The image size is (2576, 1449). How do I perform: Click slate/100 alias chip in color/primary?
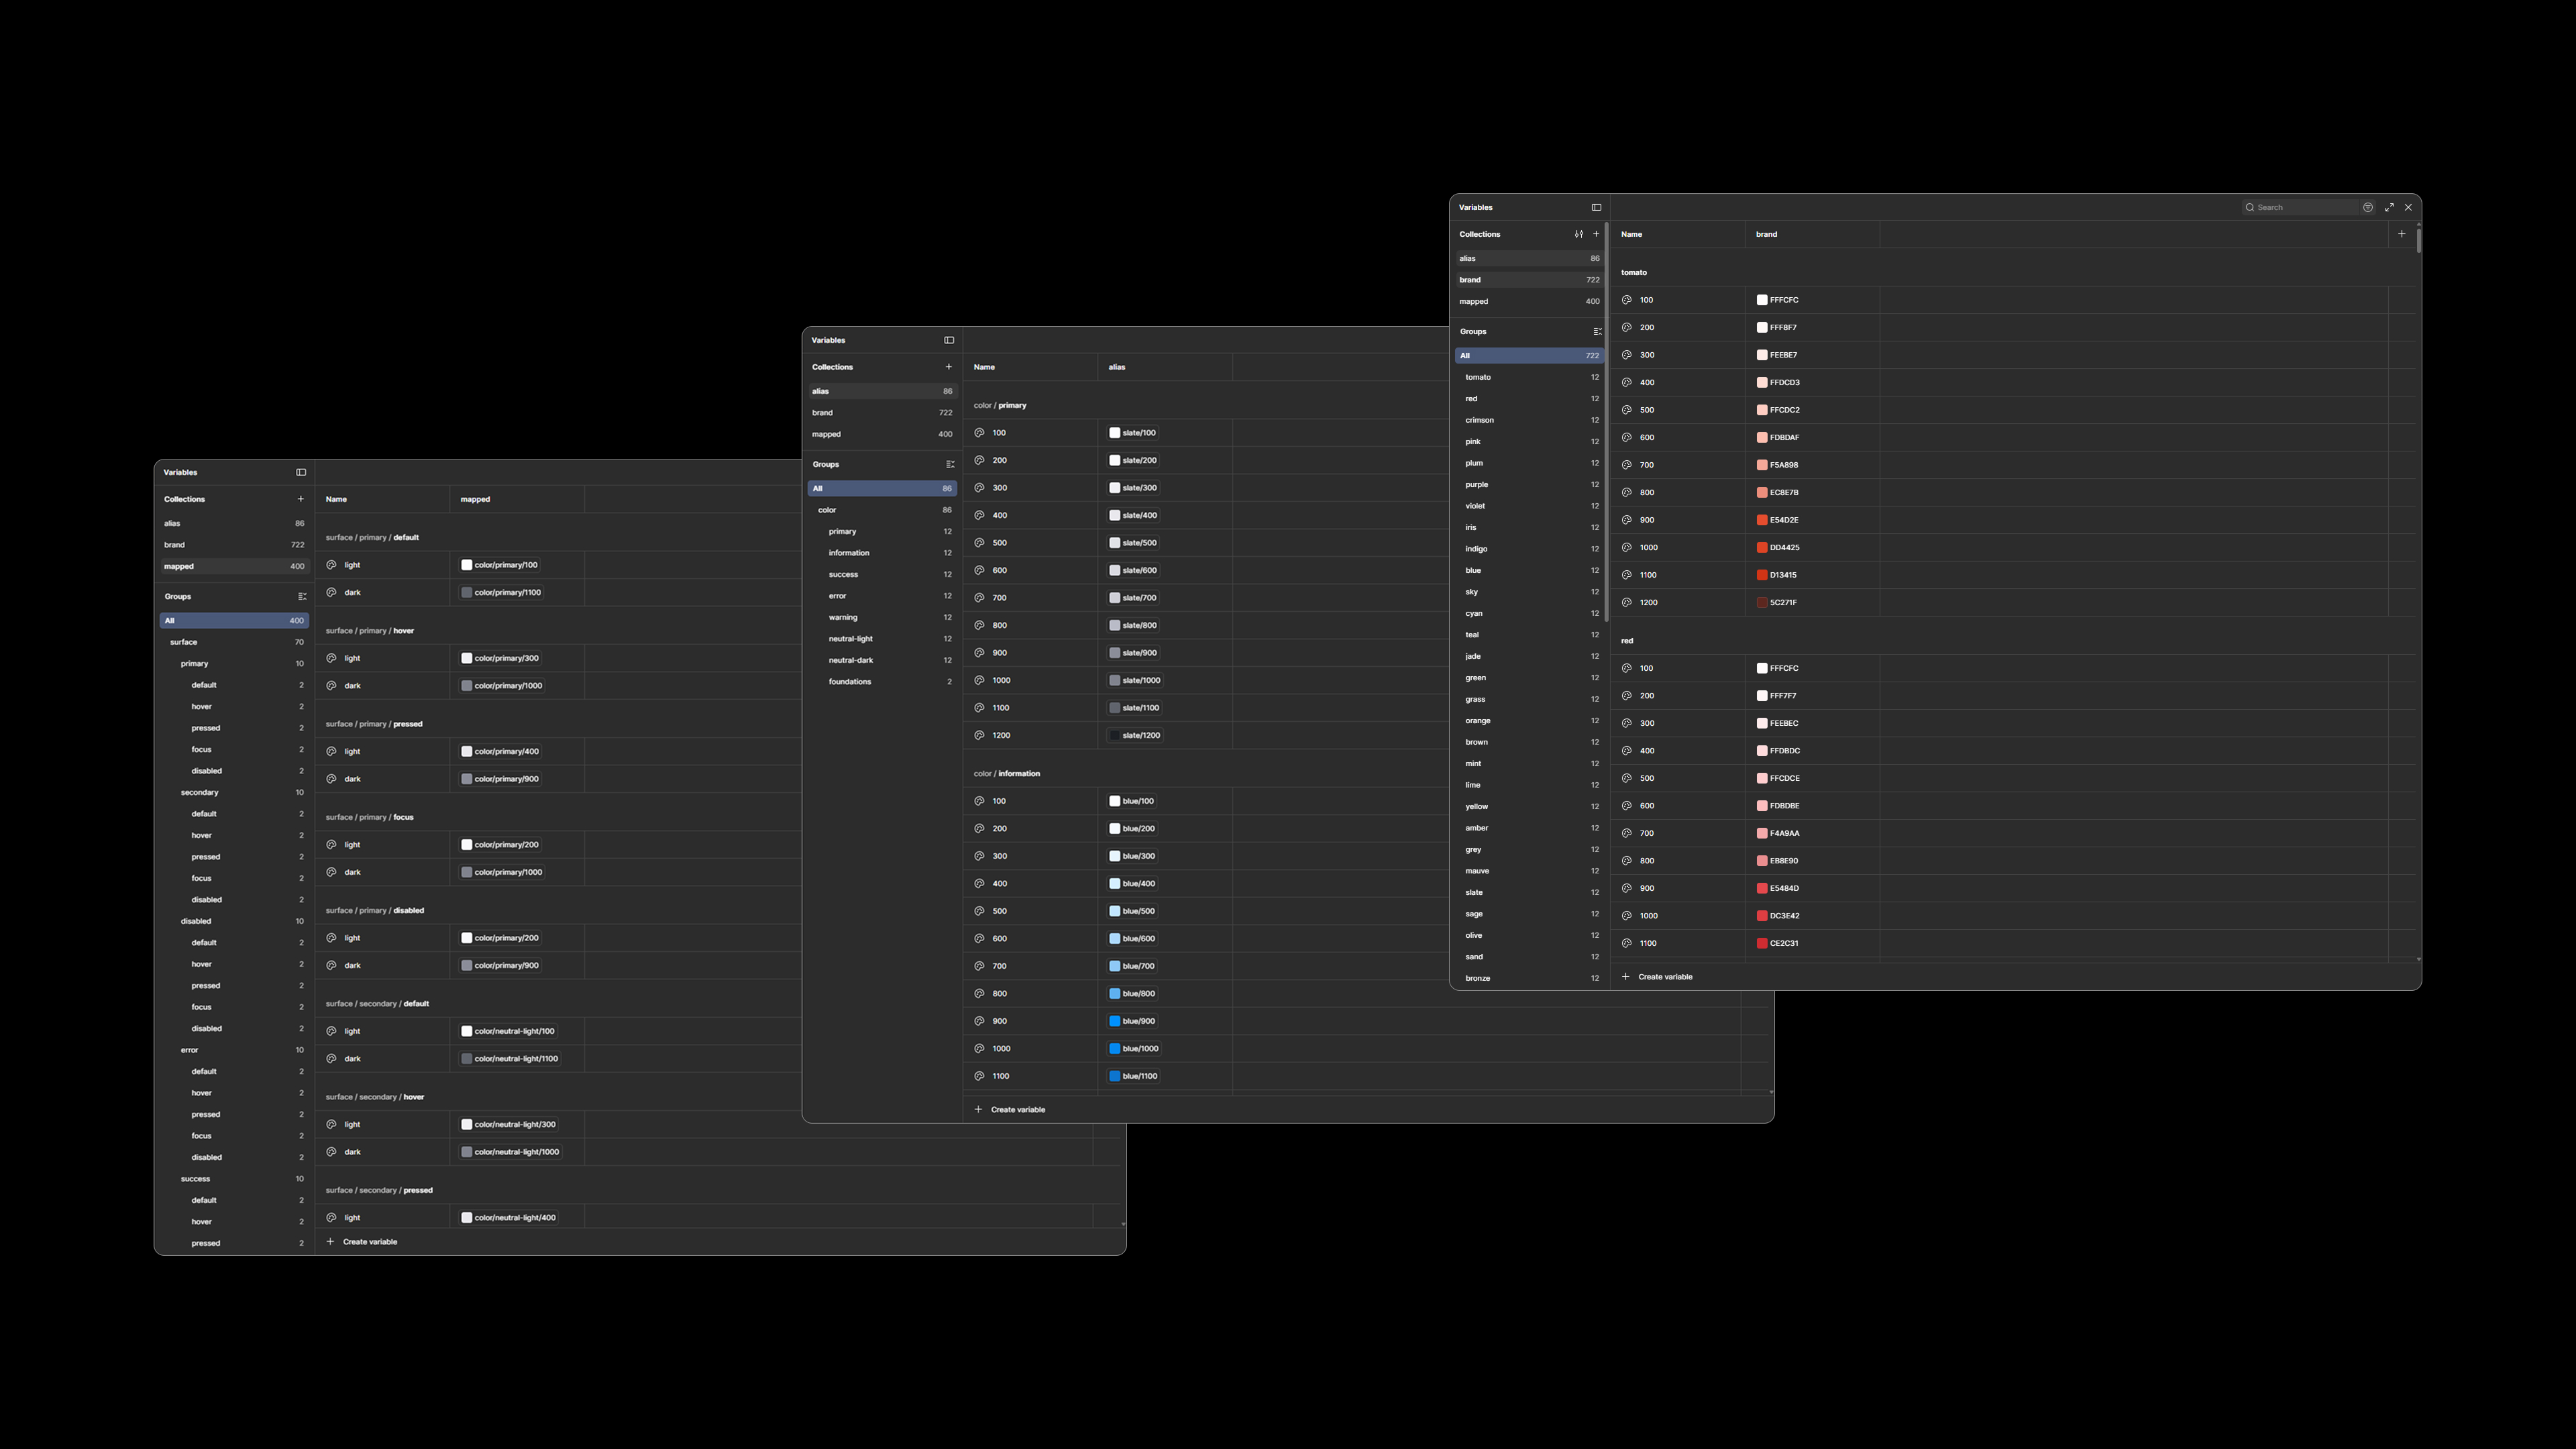(1133, 433)
